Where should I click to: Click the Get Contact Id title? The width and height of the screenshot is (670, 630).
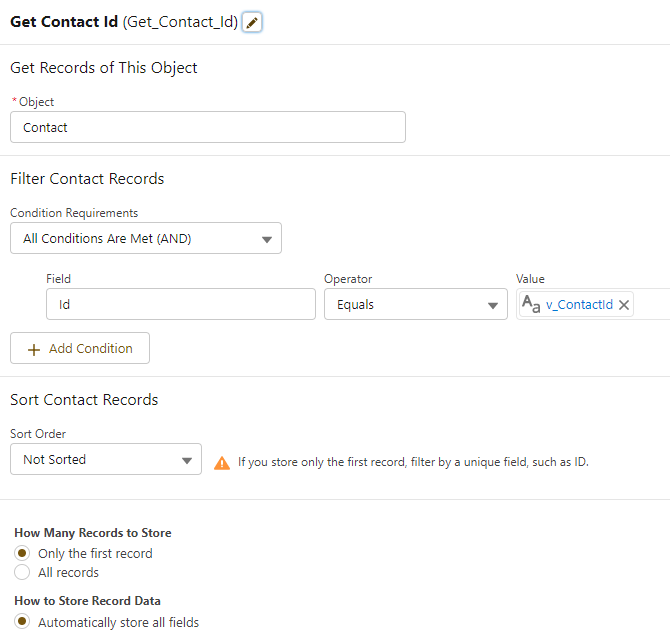coord(64,22)
